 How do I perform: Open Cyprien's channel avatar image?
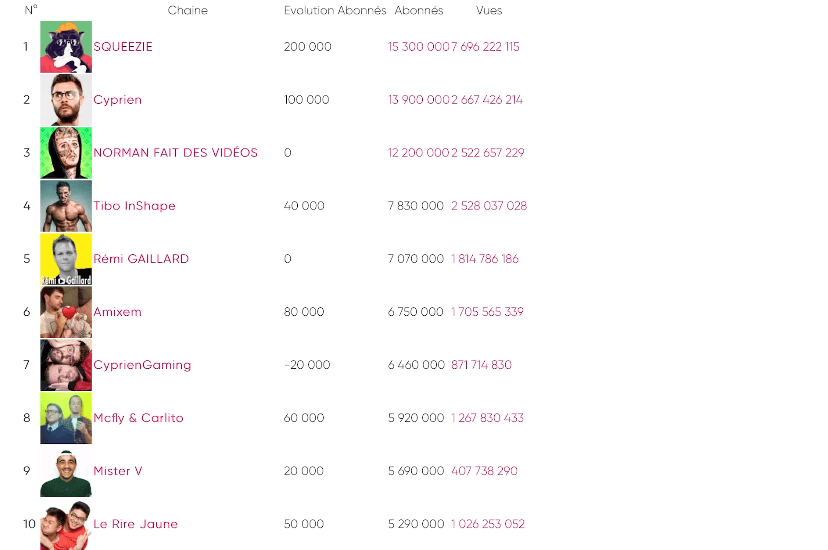66,100
